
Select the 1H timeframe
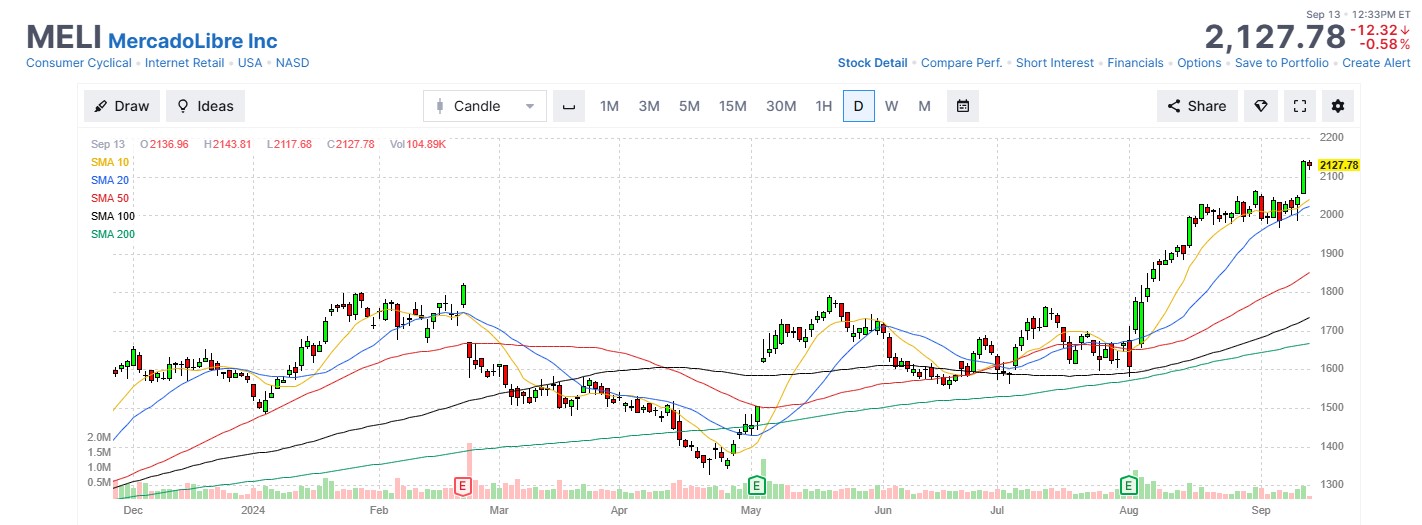pyautogui.click(x=823, y=106)
